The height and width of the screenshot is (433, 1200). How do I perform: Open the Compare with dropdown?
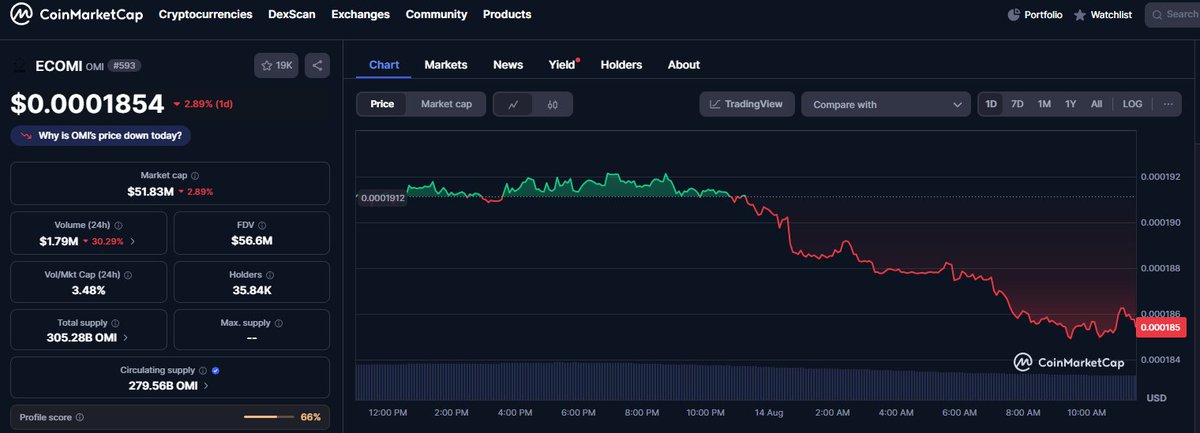[x=886, y=104]
